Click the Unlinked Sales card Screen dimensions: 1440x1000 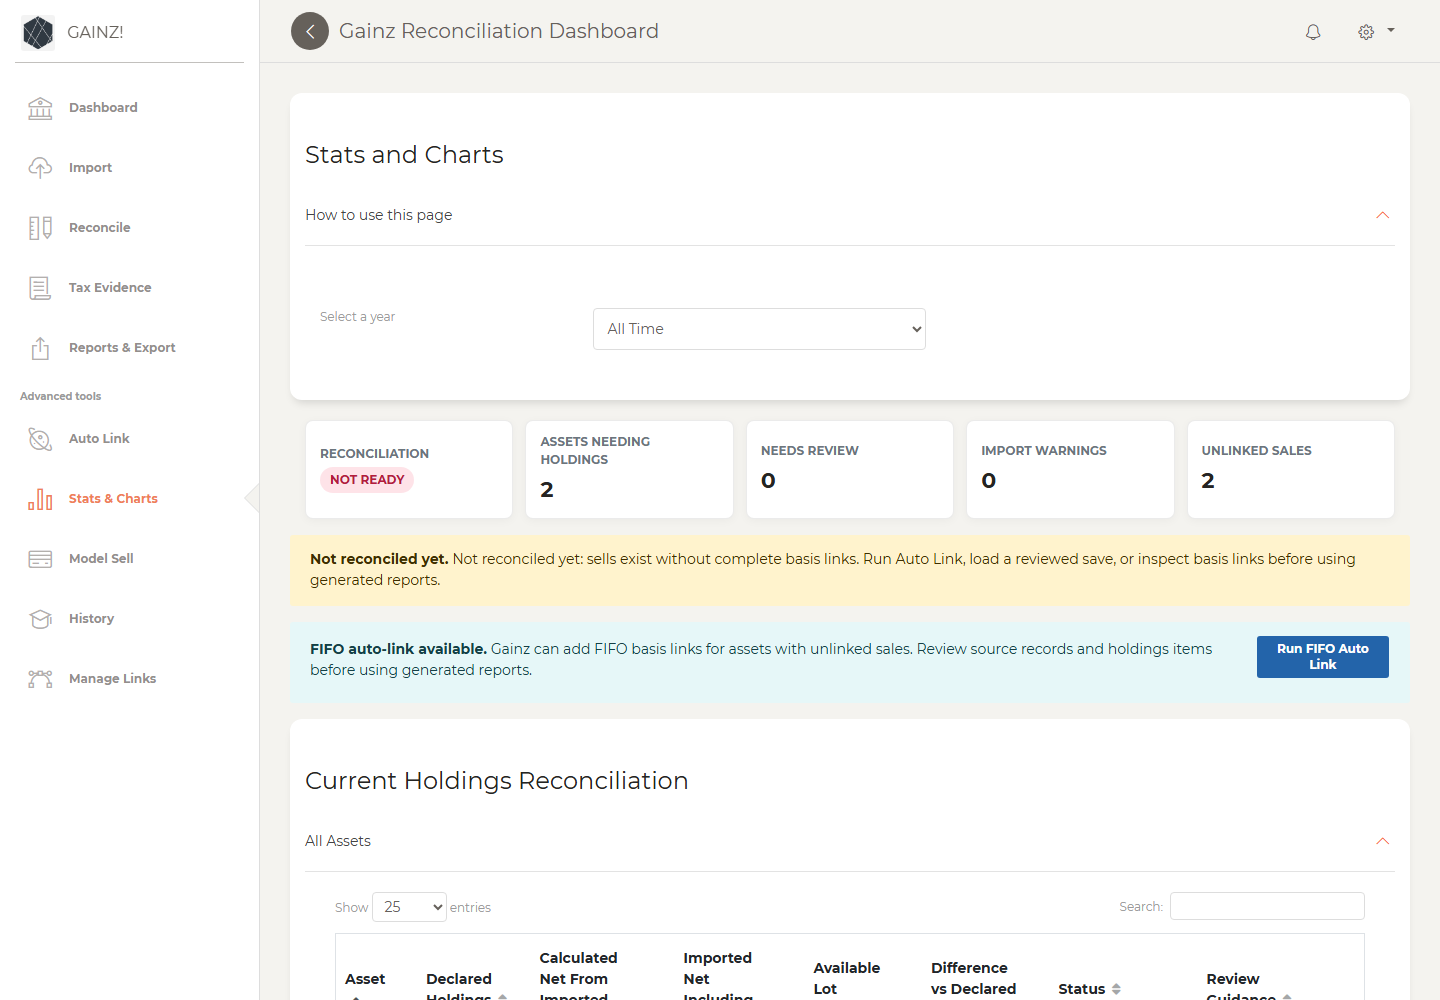(1291, 470)
